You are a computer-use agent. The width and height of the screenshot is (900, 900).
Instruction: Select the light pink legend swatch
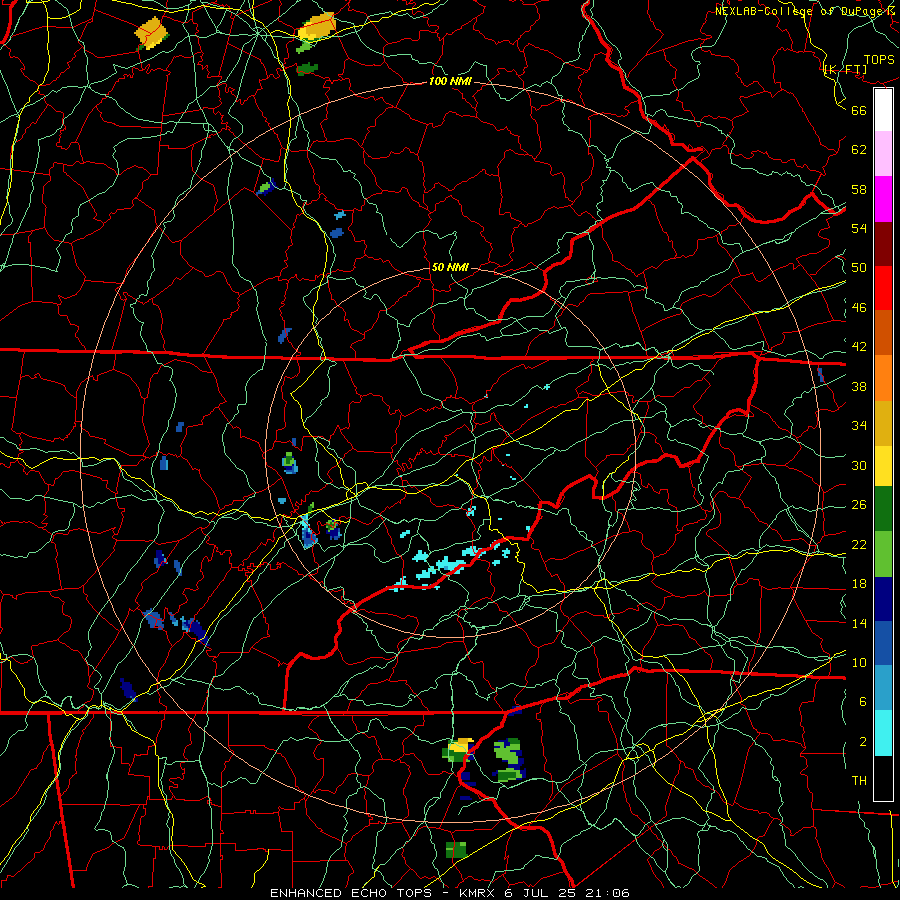[x=883, y=154]
